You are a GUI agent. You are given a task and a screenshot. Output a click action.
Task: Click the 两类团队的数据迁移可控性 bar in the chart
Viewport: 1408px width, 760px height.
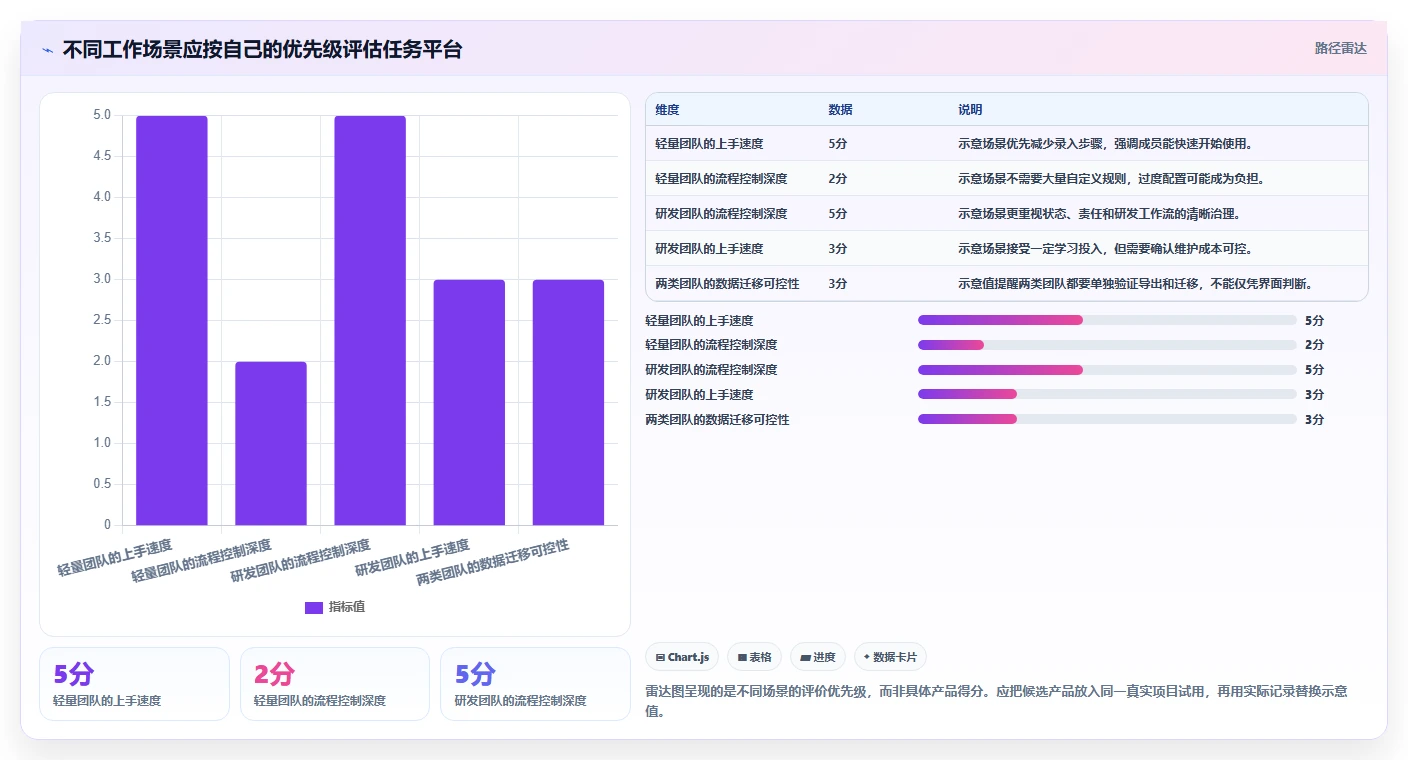568,402
